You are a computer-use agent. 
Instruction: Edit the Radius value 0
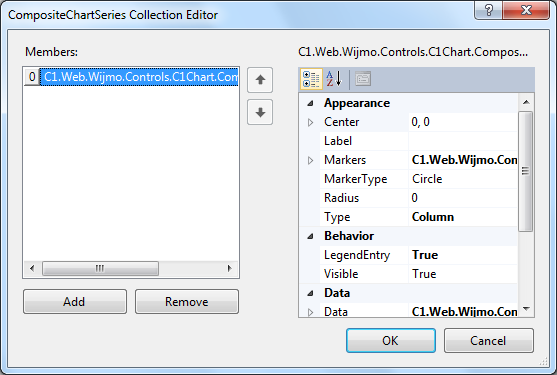pos(463,198)
